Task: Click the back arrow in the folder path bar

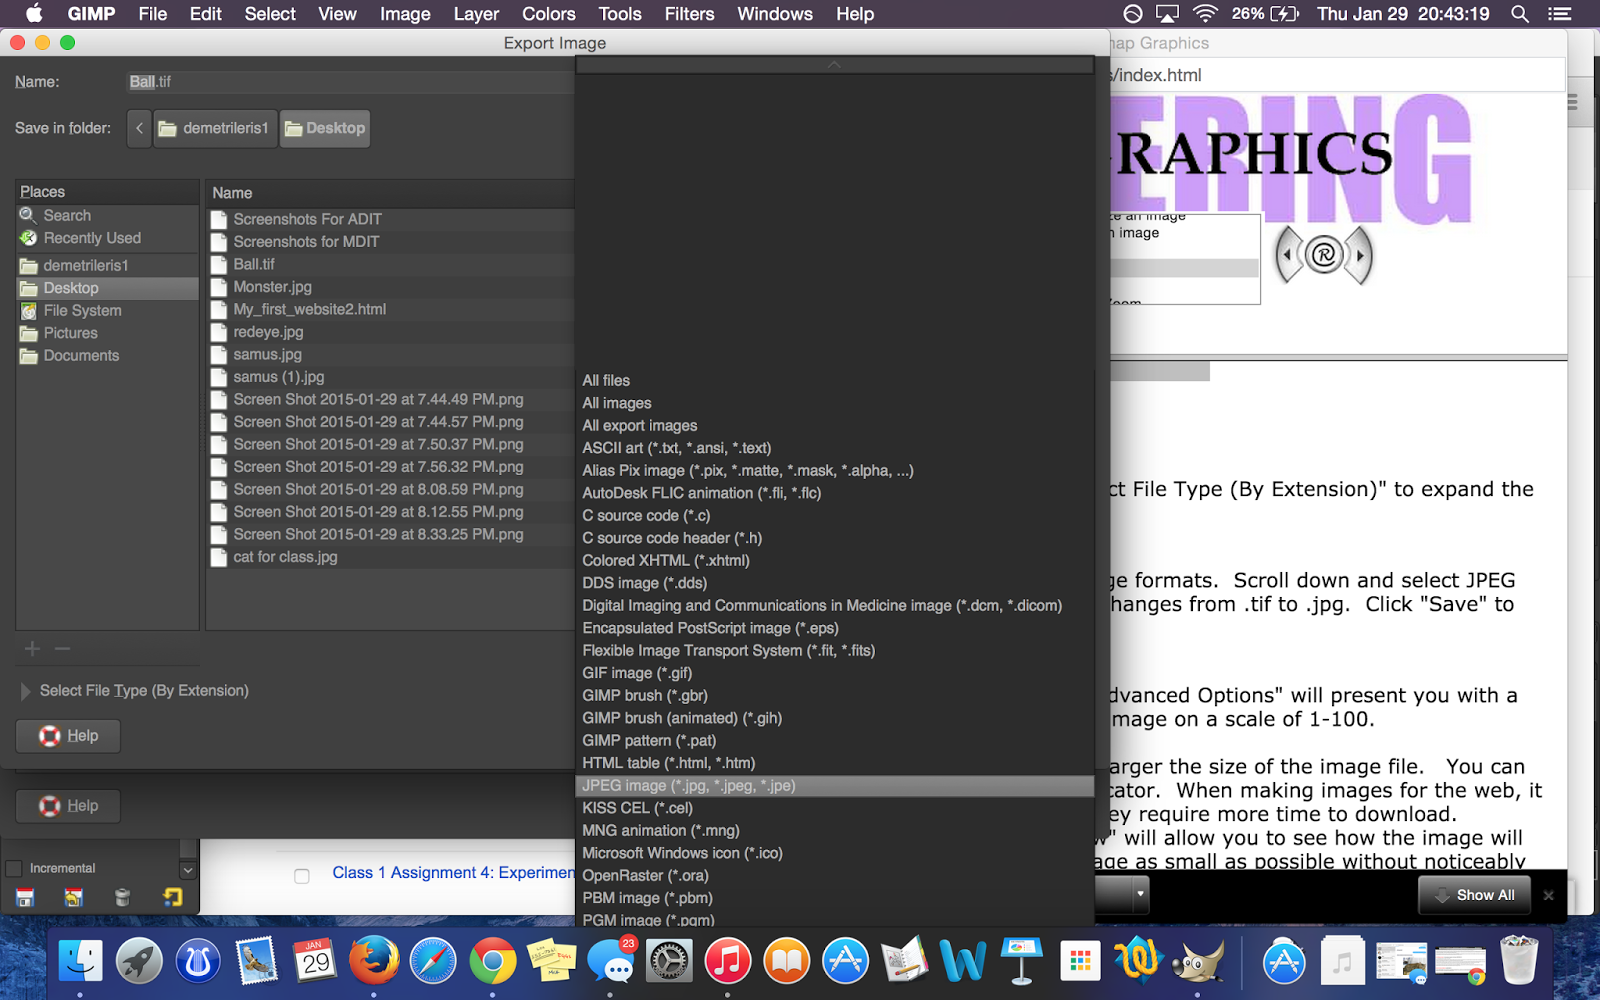Action: [139, 128]
